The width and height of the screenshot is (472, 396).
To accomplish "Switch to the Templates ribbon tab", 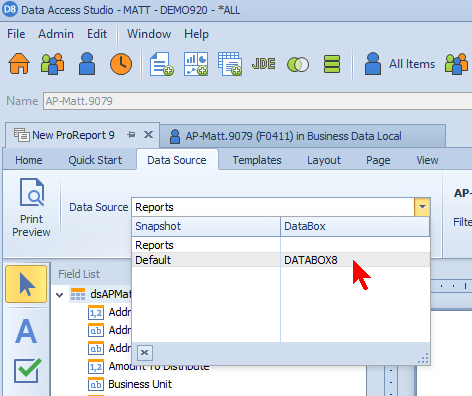I will point(257,160).
